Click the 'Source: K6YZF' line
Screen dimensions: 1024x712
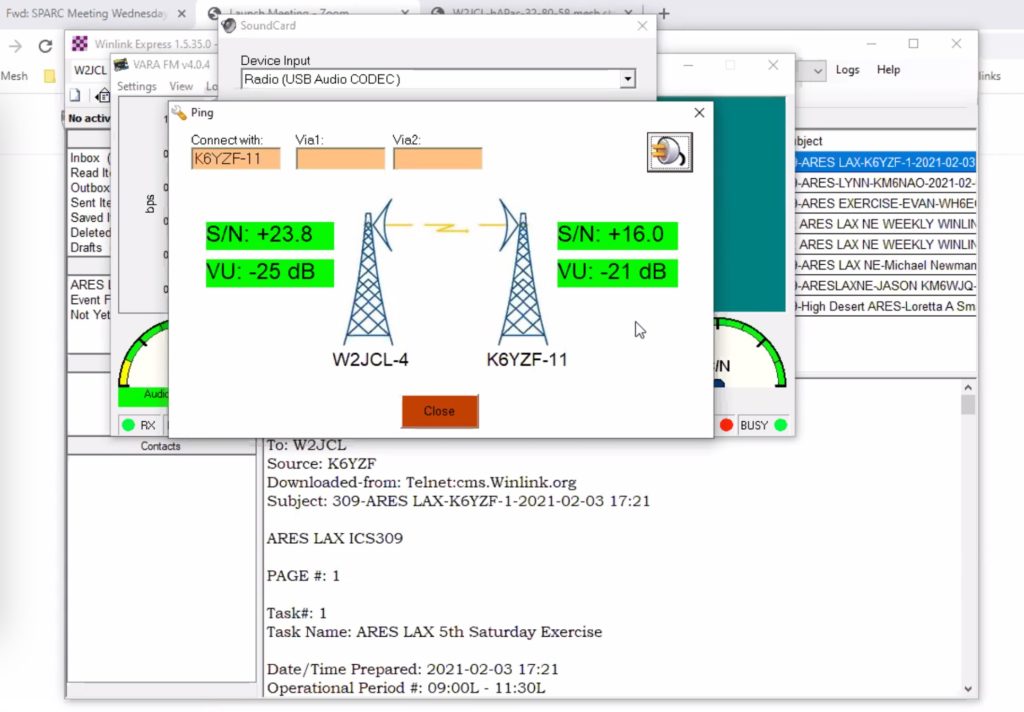321,464
